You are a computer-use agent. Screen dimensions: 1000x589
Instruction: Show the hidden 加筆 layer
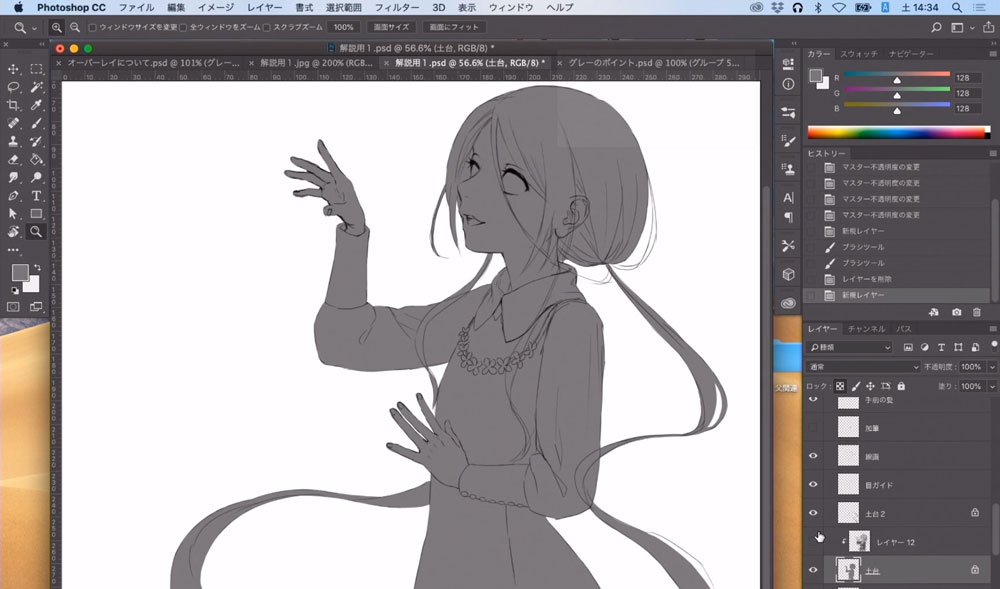[813, 428]
